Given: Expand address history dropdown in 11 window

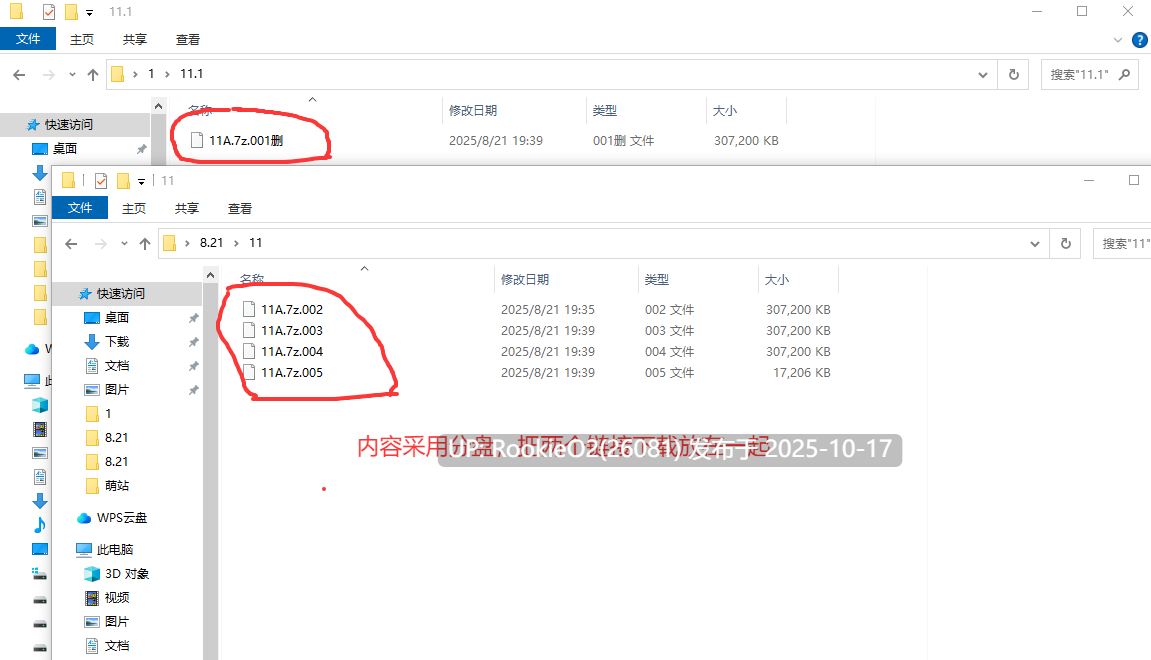Looking at the screenshot, I should 1035,244.
